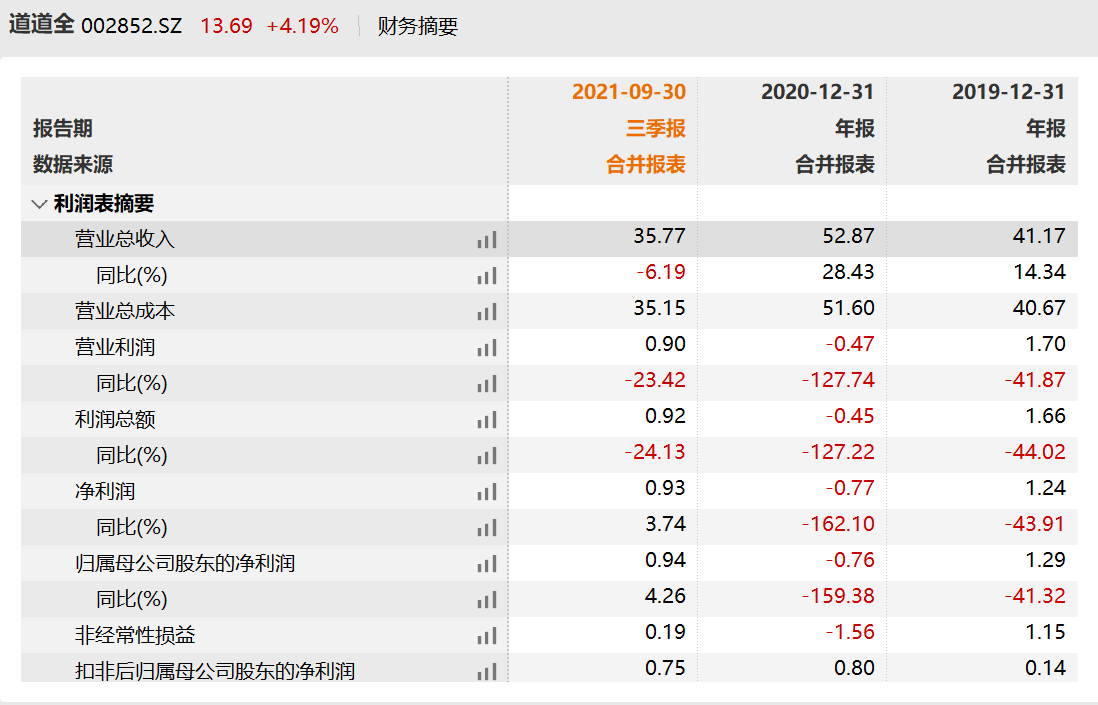This screenshot has width=1098, height=705.
Task: Click chart icon in 净利润 row
Action: tap(487, 492)
